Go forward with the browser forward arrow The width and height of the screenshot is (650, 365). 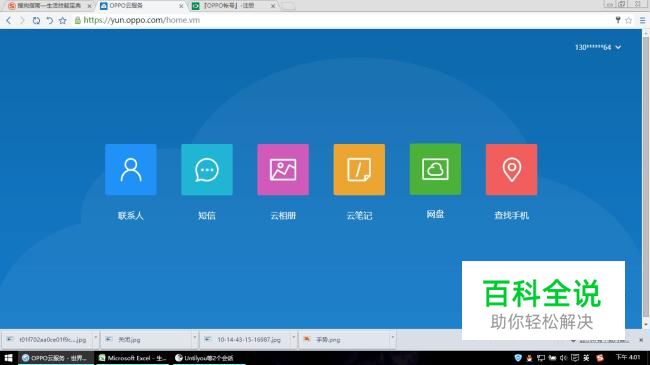pos(22,20)
